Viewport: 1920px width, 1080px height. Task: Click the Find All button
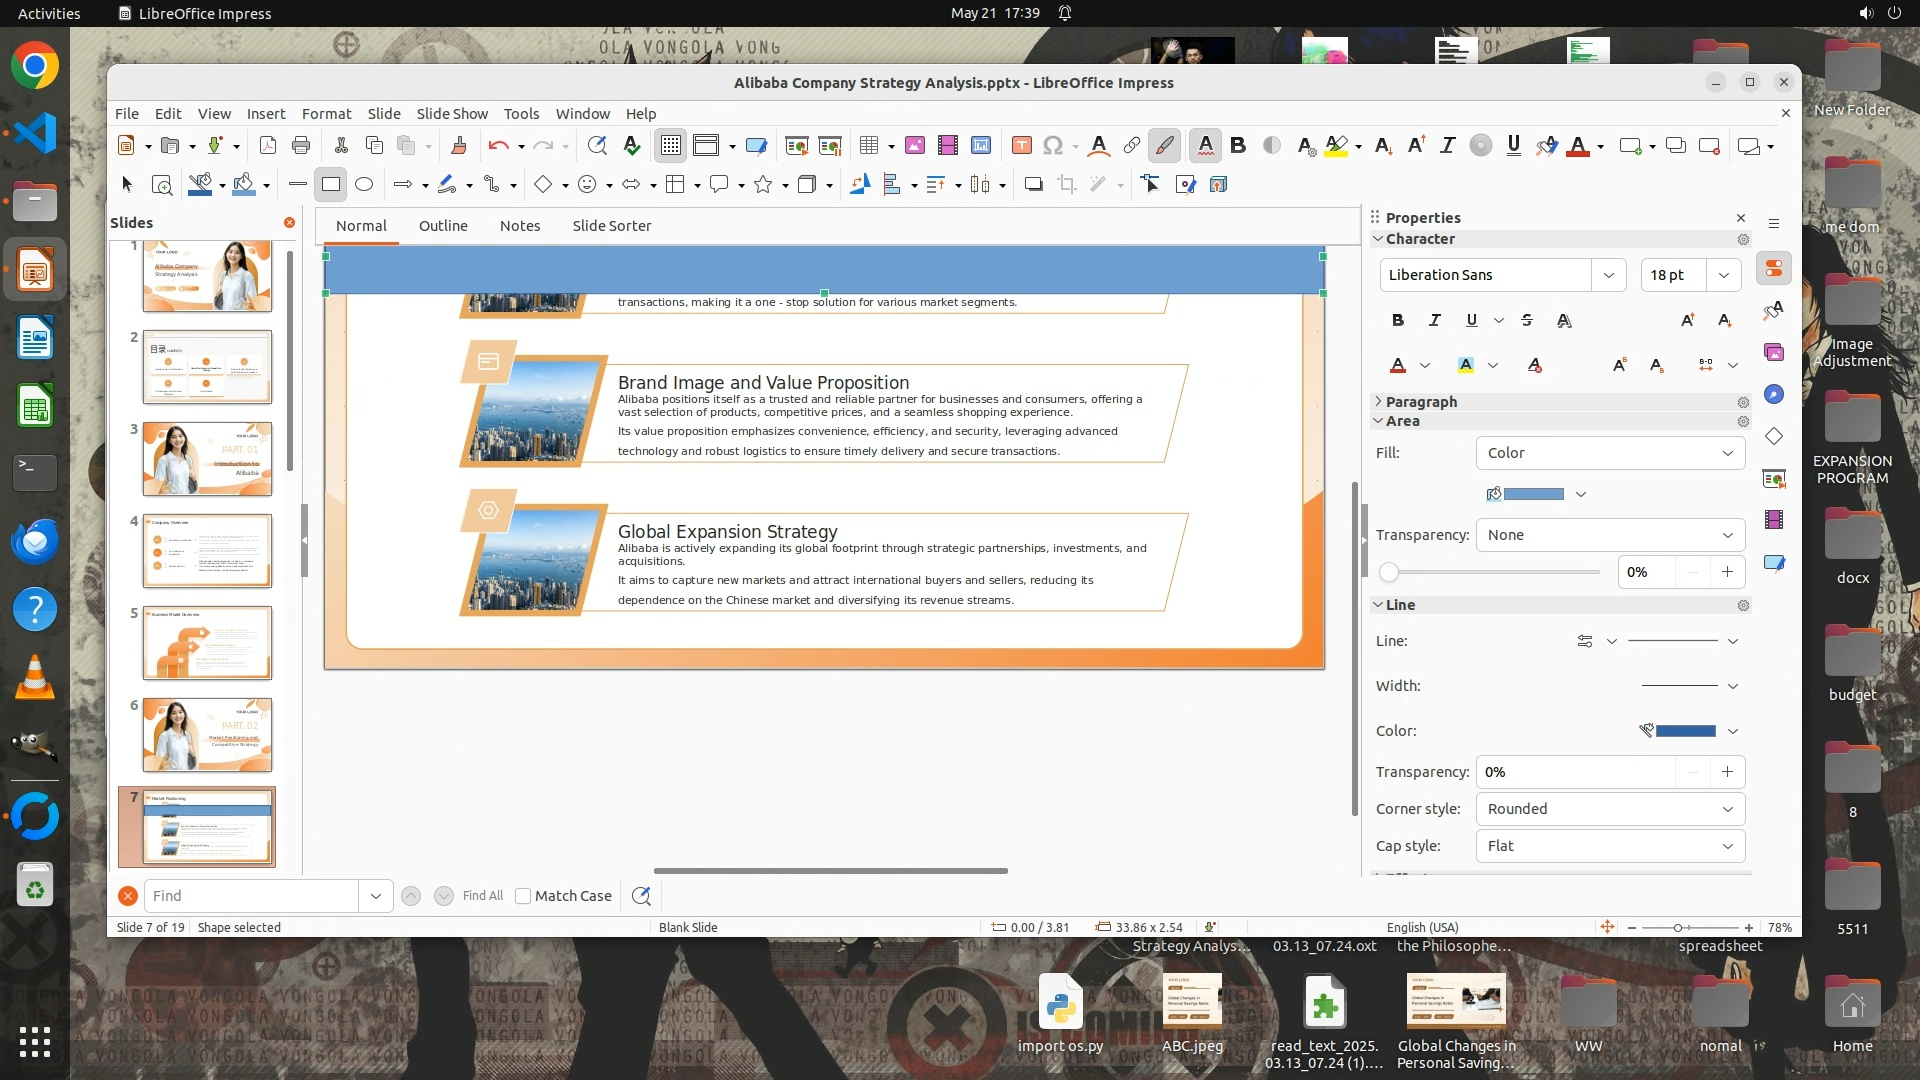[483, 896]
